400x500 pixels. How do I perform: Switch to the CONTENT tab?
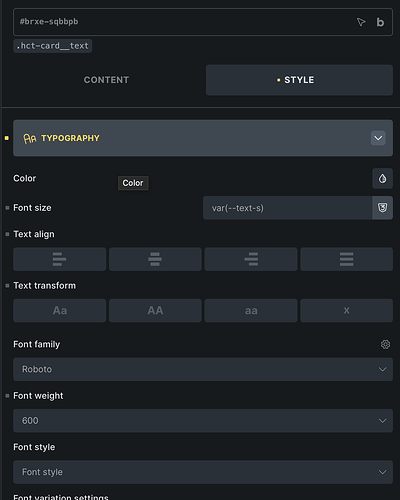(106, 80)
